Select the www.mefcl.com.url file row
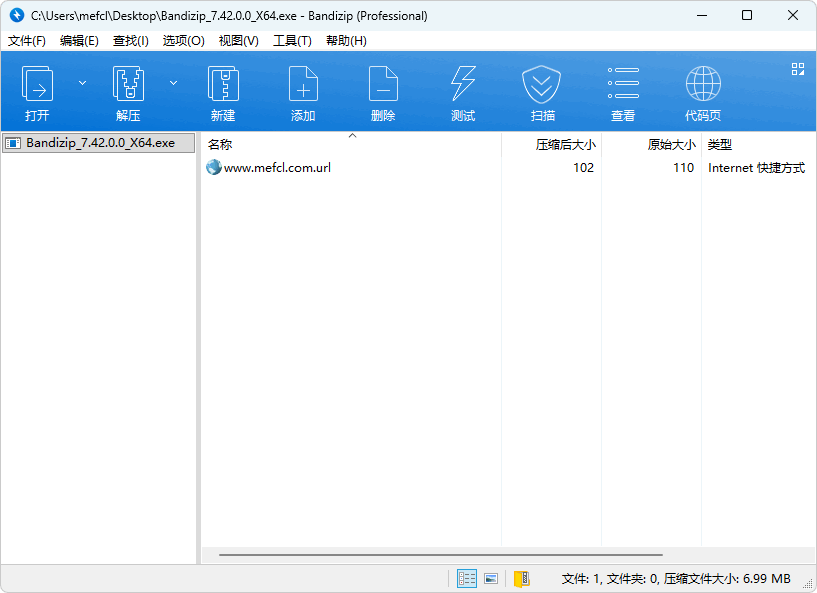 [507, 168]
